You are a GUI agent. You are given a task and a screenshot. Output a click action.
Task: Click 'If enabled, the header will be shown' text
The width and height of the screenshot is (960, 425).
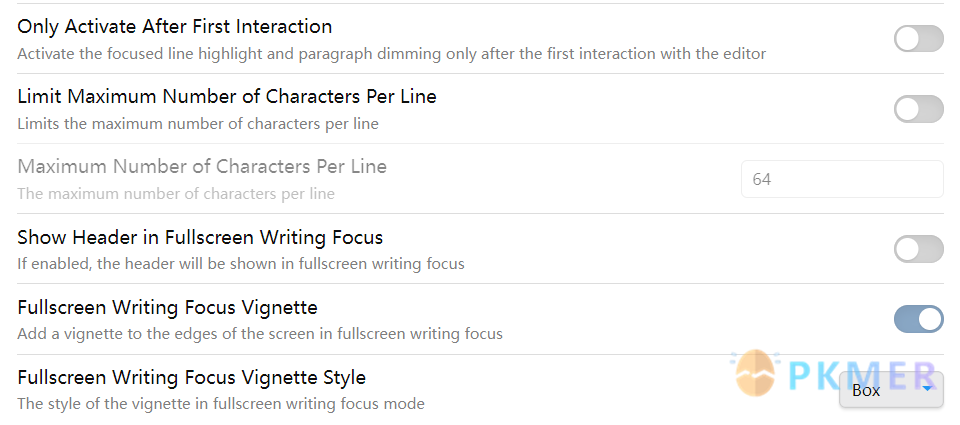241,264
